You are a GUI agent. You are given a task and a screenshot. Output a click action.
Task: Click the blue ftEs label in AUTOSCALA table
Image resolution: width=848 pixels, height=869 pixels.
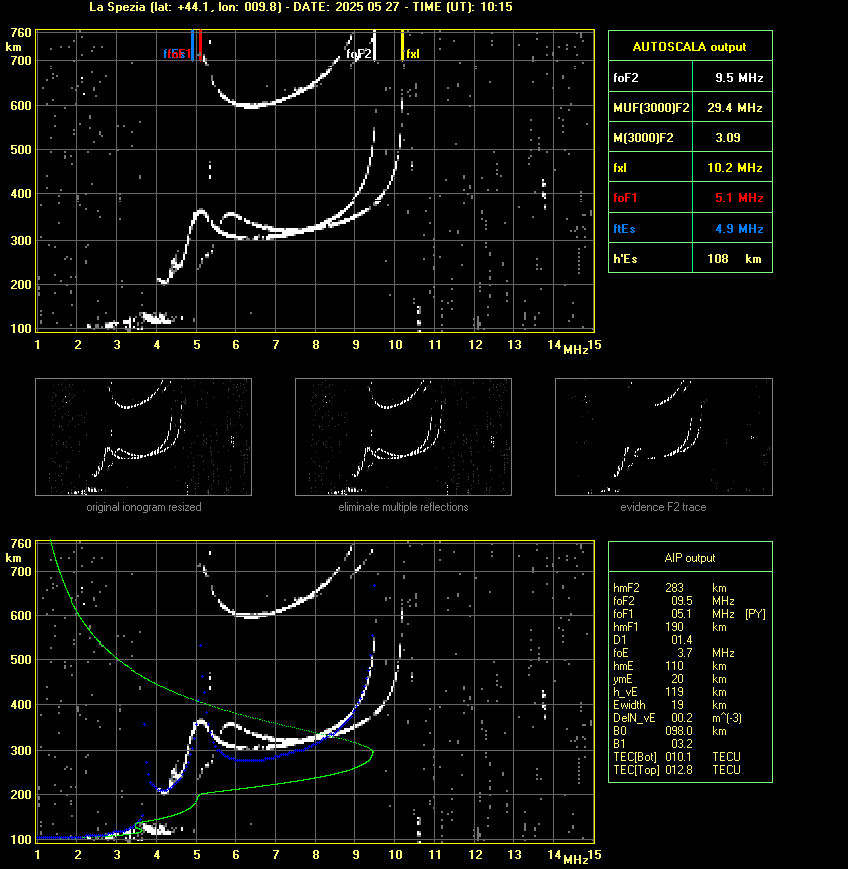pos(624,228)
